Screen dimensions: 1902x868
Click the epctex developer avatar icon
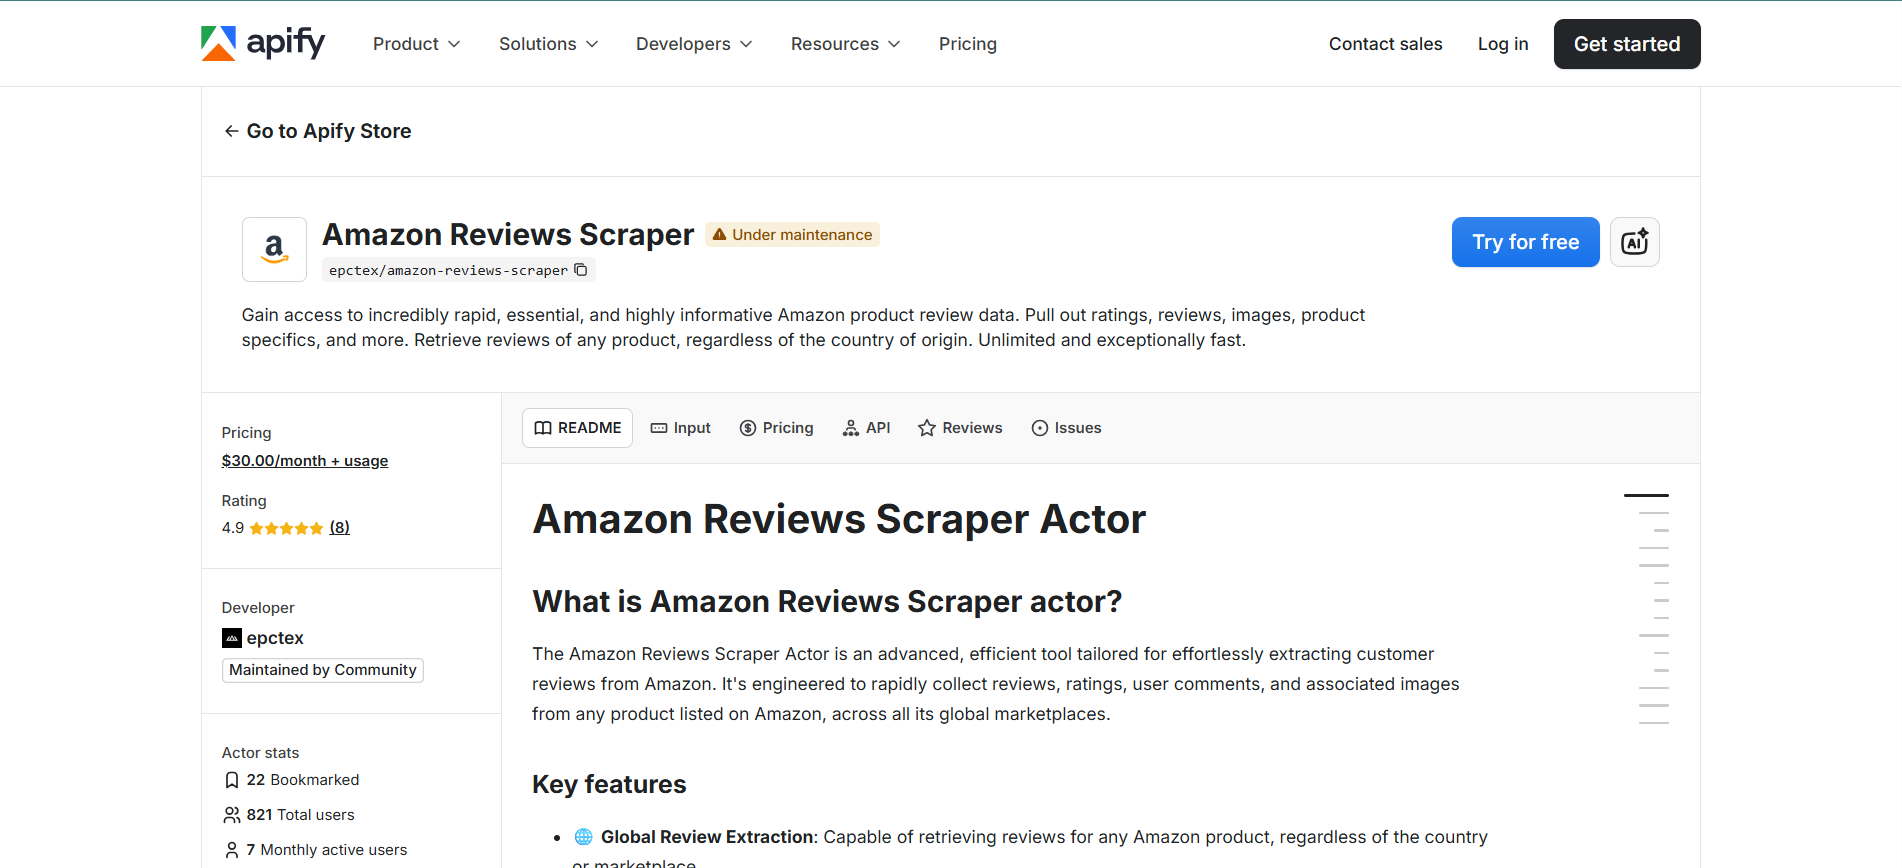[x=232, y=638]
